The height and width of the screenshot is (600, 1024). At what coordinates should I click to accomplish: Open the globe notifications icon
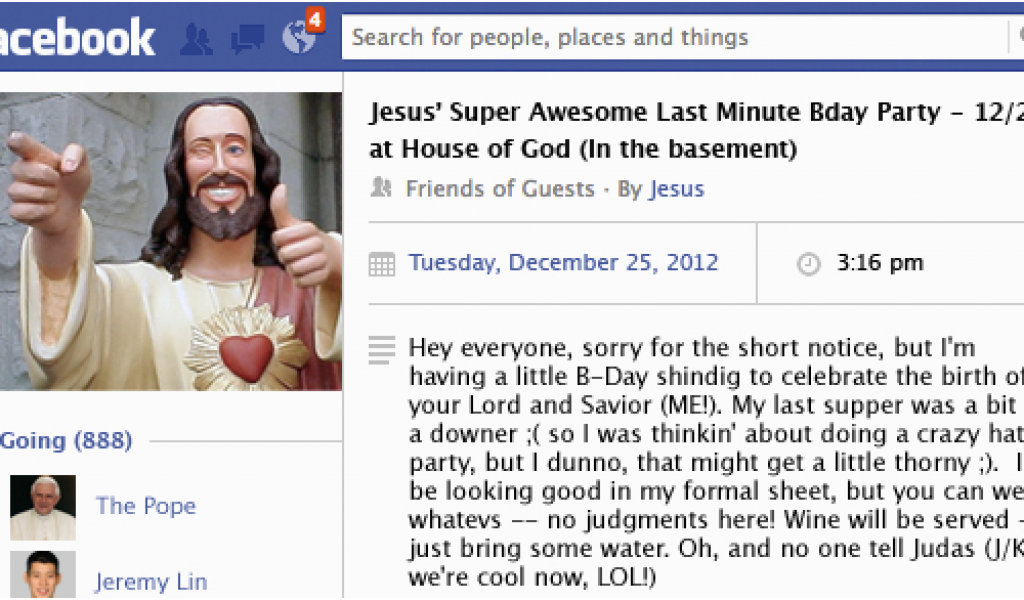click(298, 38)
